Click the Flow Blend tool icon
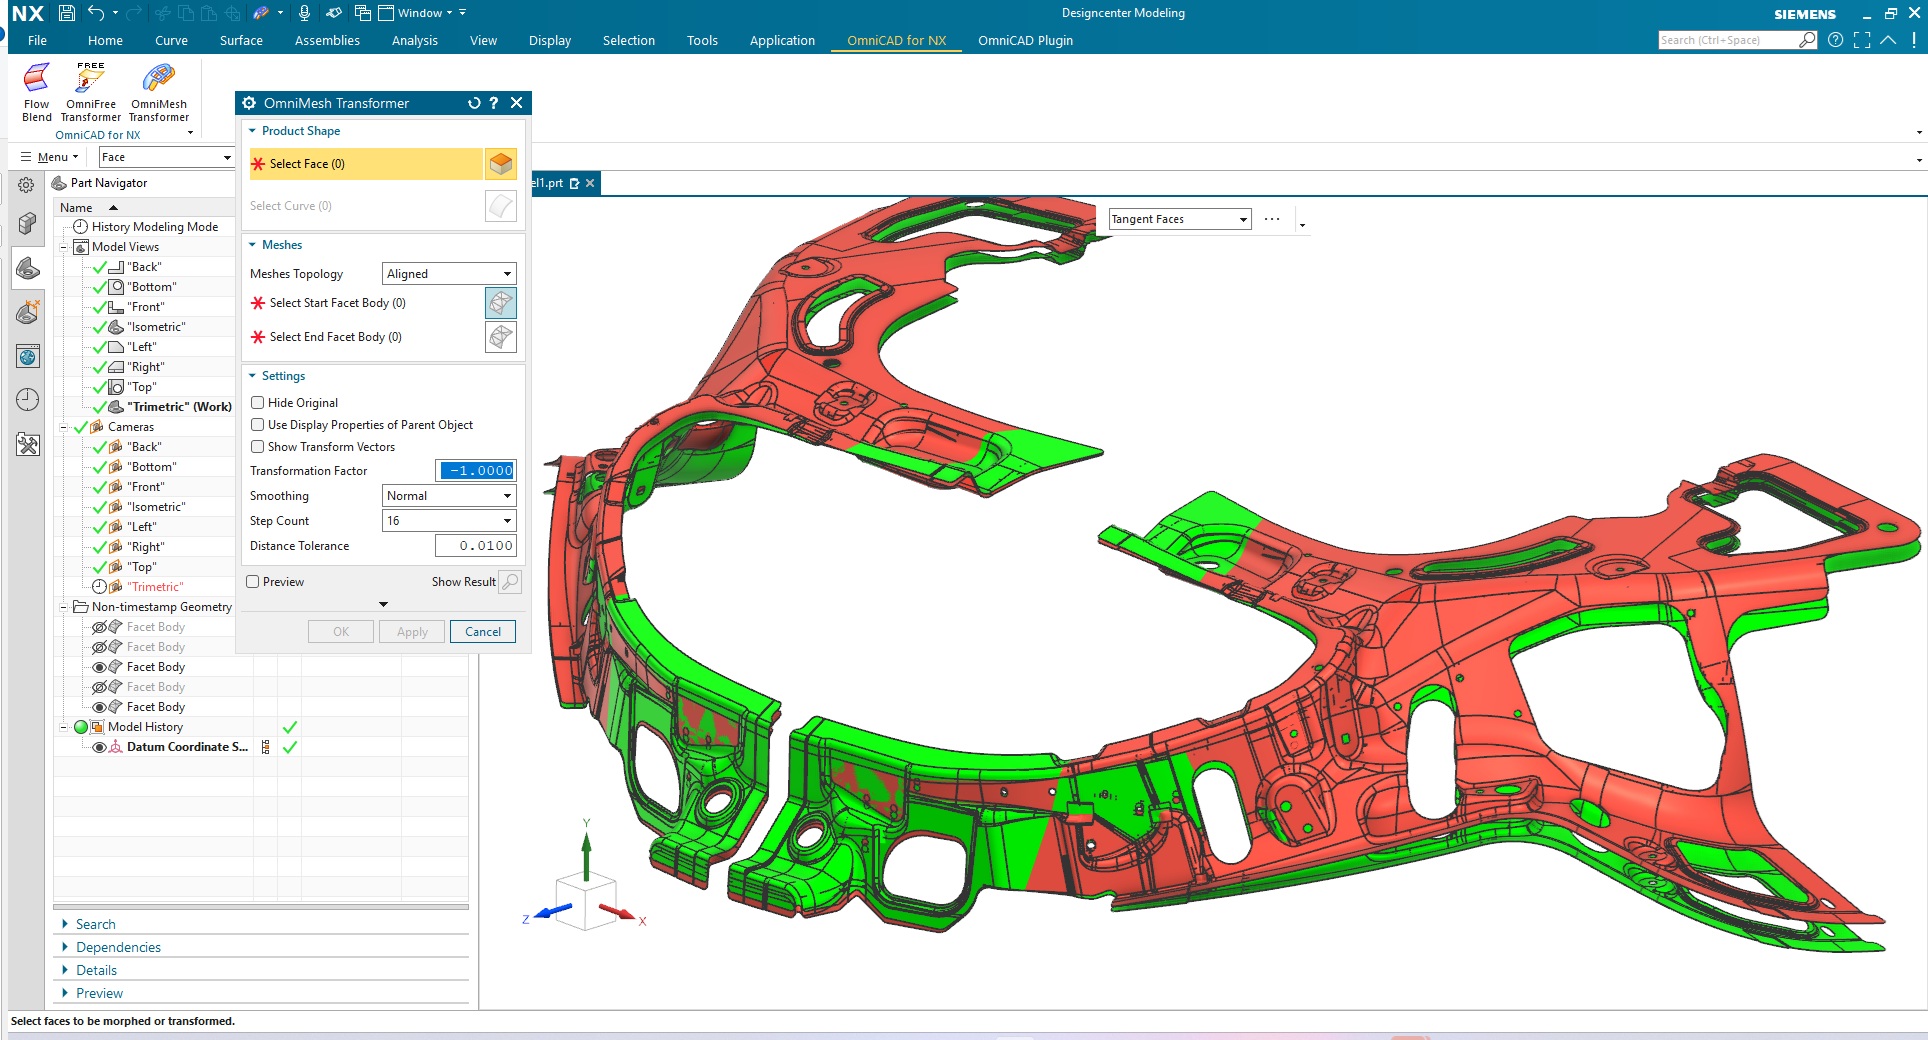The height and width of the screenshot is (1040, 1928). (36, 79)
